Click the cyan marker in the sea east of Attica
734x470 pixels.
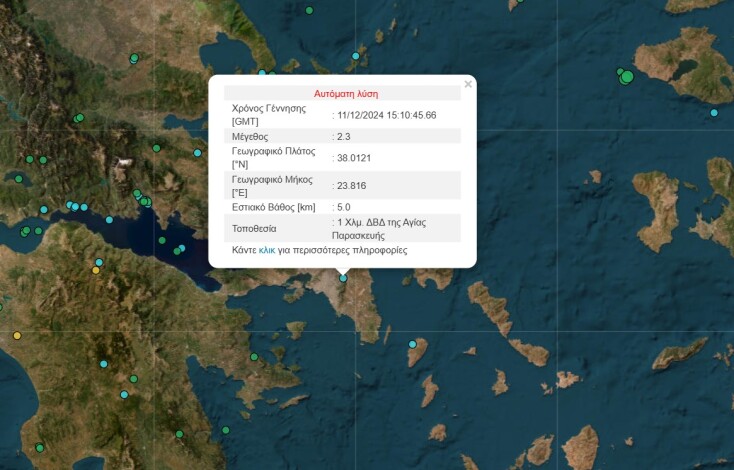coord(412,344)
